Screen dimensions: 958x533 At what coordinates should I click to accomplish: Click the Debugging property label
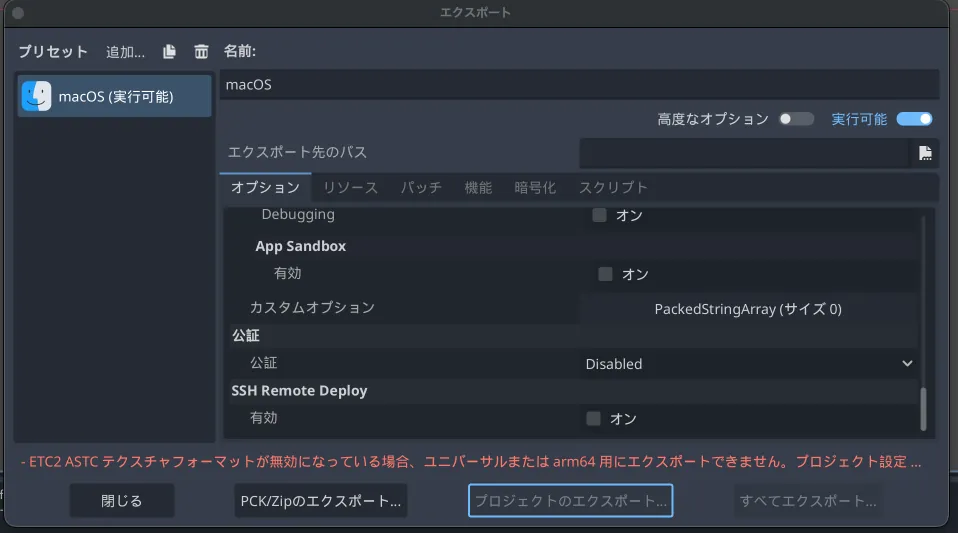tap(298, 215)
